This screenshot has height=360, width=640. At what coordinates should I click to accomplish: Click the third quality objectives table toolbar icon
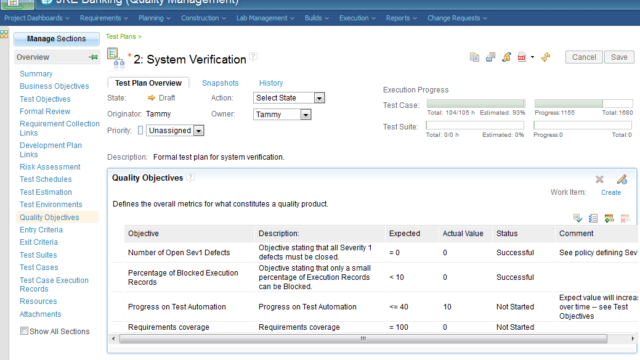[609, 218]
